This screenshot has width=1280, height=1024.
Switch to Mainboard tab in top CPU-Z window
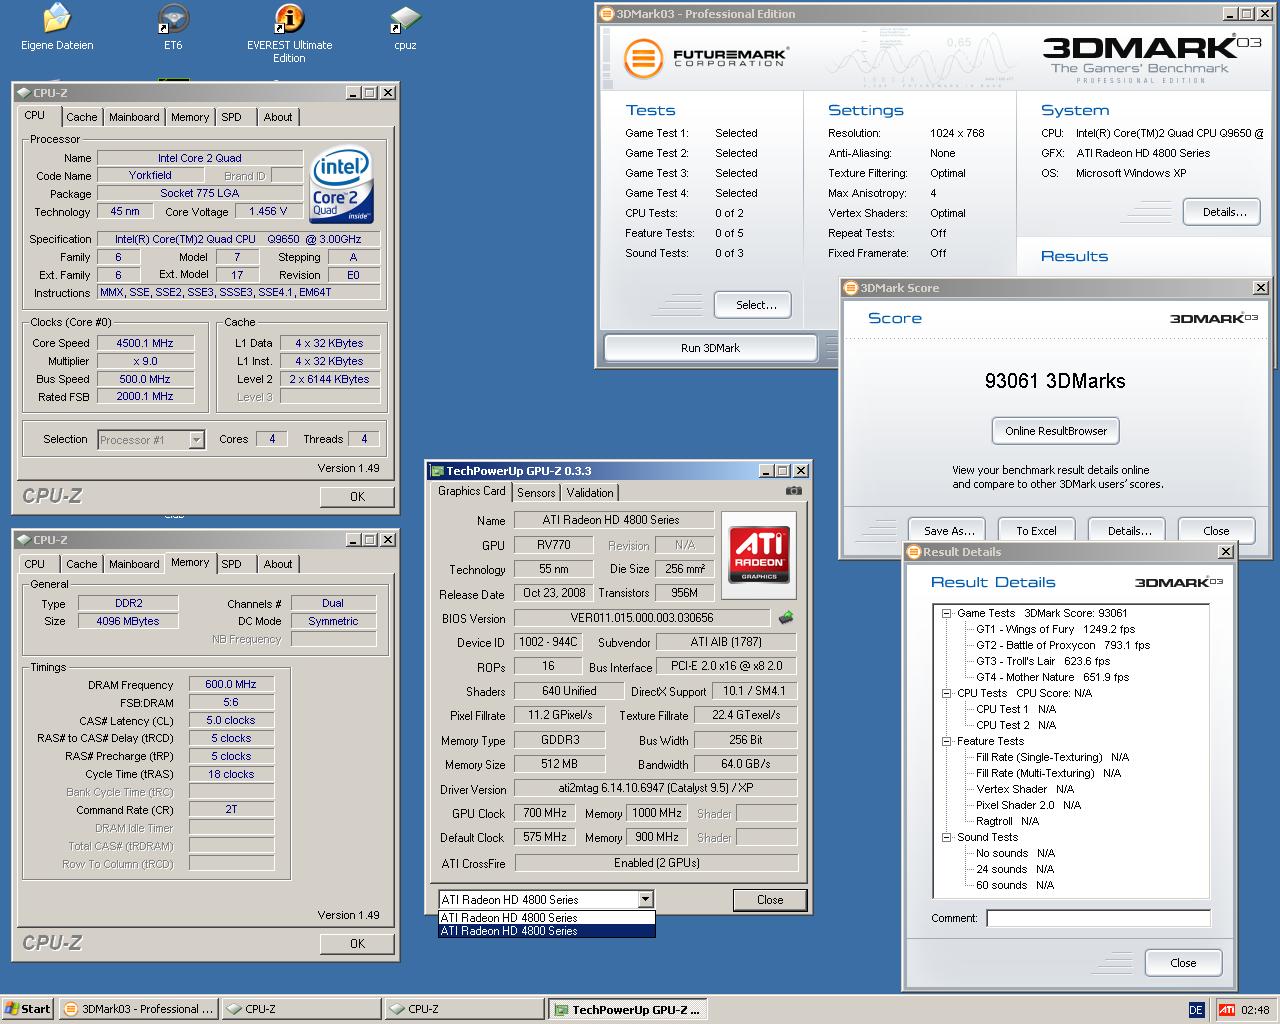coord(134,117)
